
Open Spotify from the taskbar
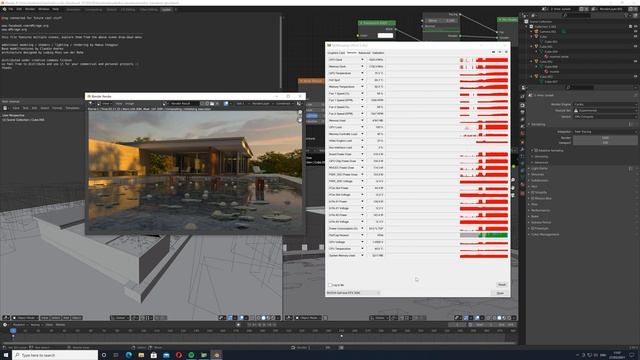[191, 355]
